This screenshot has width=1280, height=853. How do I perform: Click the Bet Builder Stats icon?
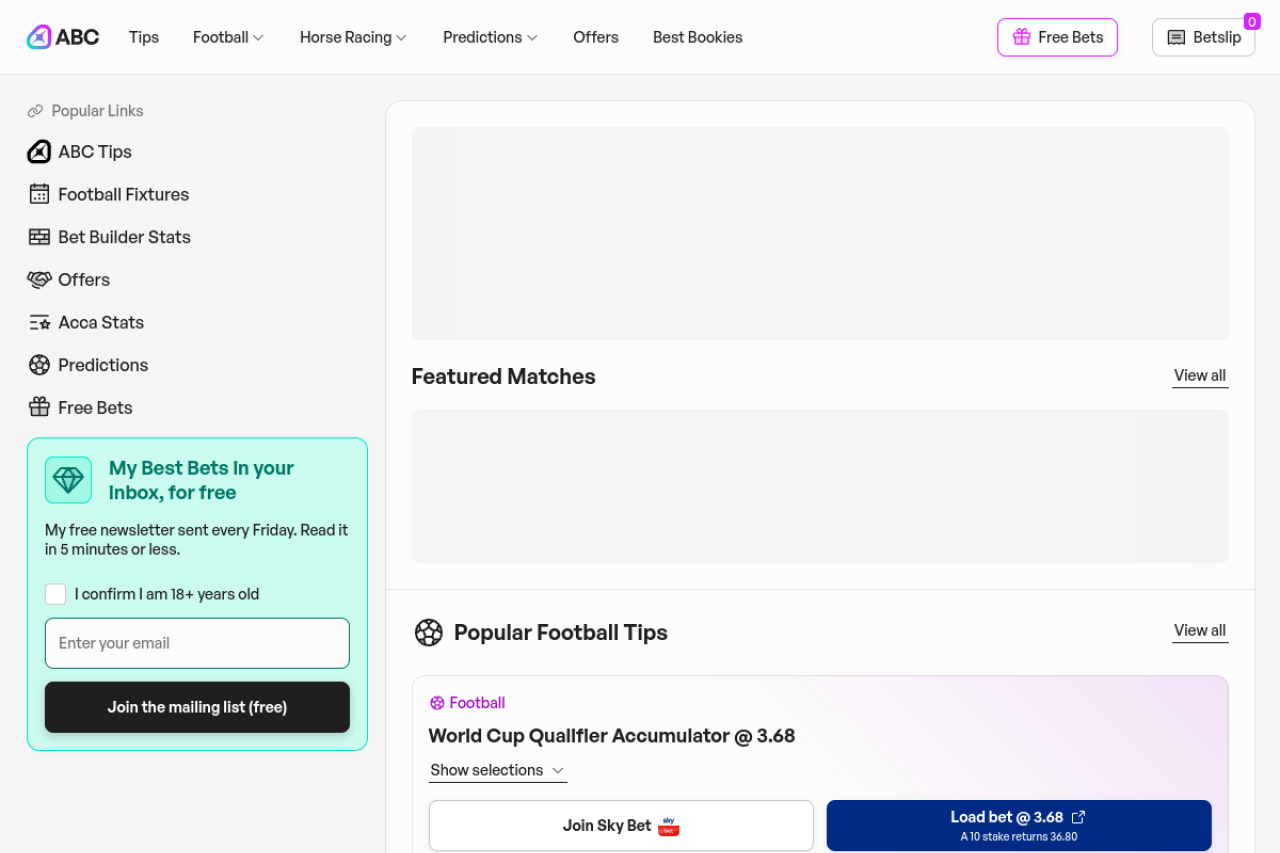pos(39,237)
